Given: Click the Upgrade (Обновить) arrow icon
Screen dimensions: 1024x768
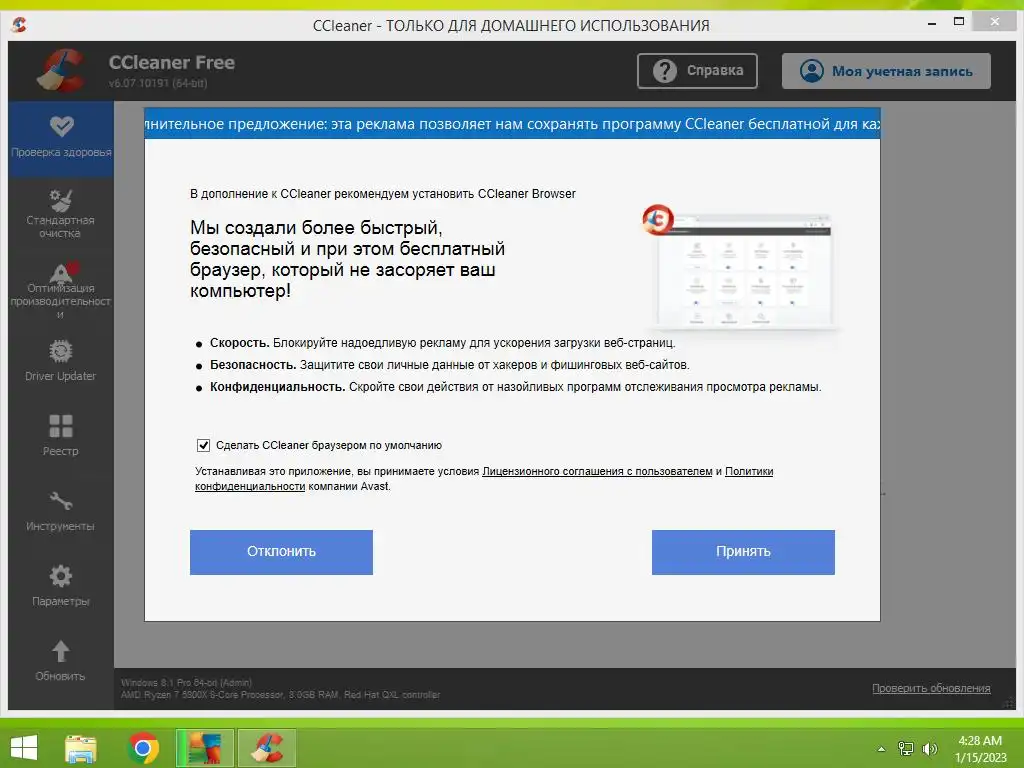Looking at the screenshot, I should (61, 651).
